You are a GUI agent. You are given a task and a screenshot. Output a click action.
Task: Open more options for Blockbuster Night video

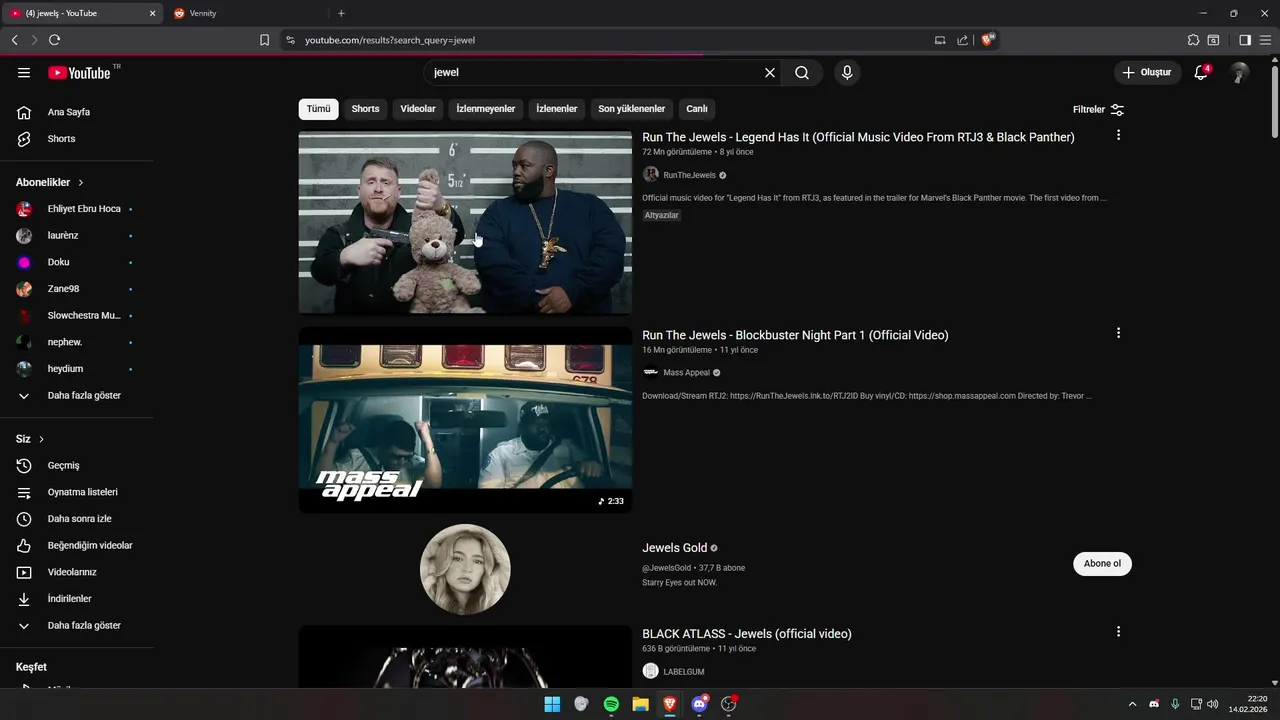tap(1118, 333)
